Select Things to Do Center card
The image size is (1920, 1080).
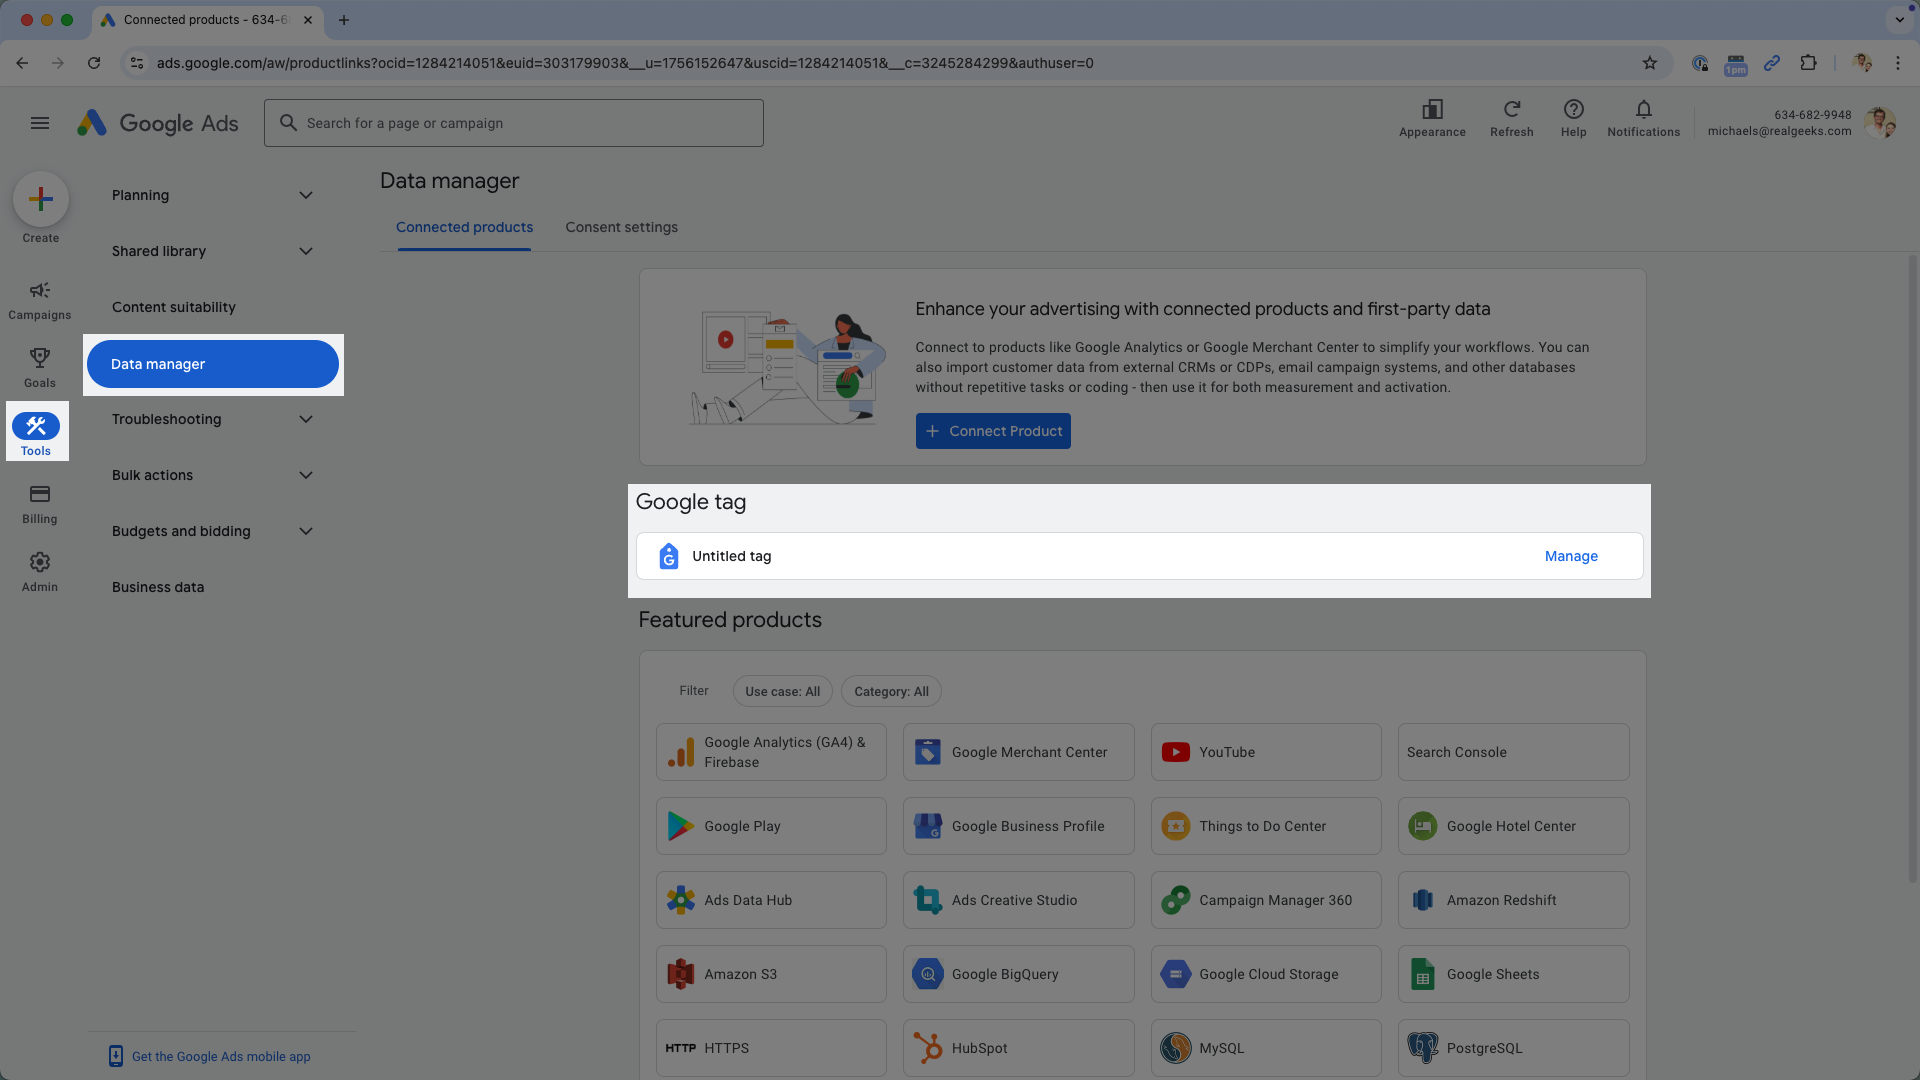point(1266,826)
